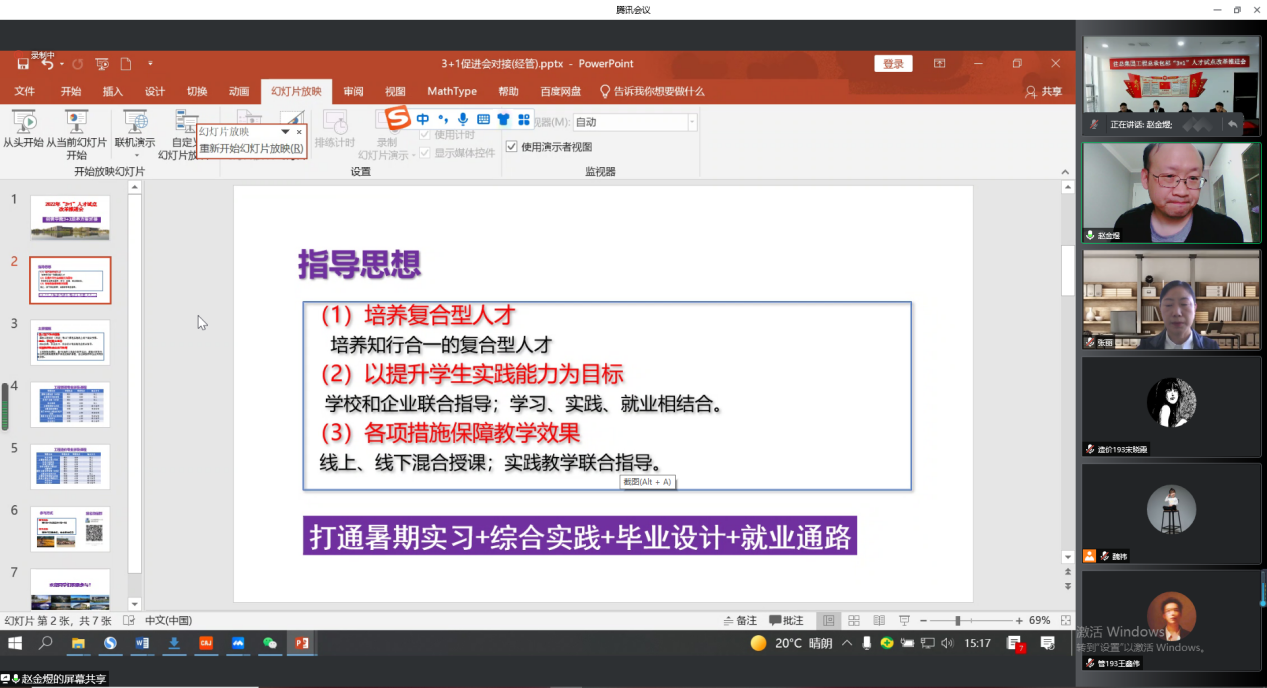Click the 共享 share button
This screenshot has width=1267, height=688.
coord(1044,91)
